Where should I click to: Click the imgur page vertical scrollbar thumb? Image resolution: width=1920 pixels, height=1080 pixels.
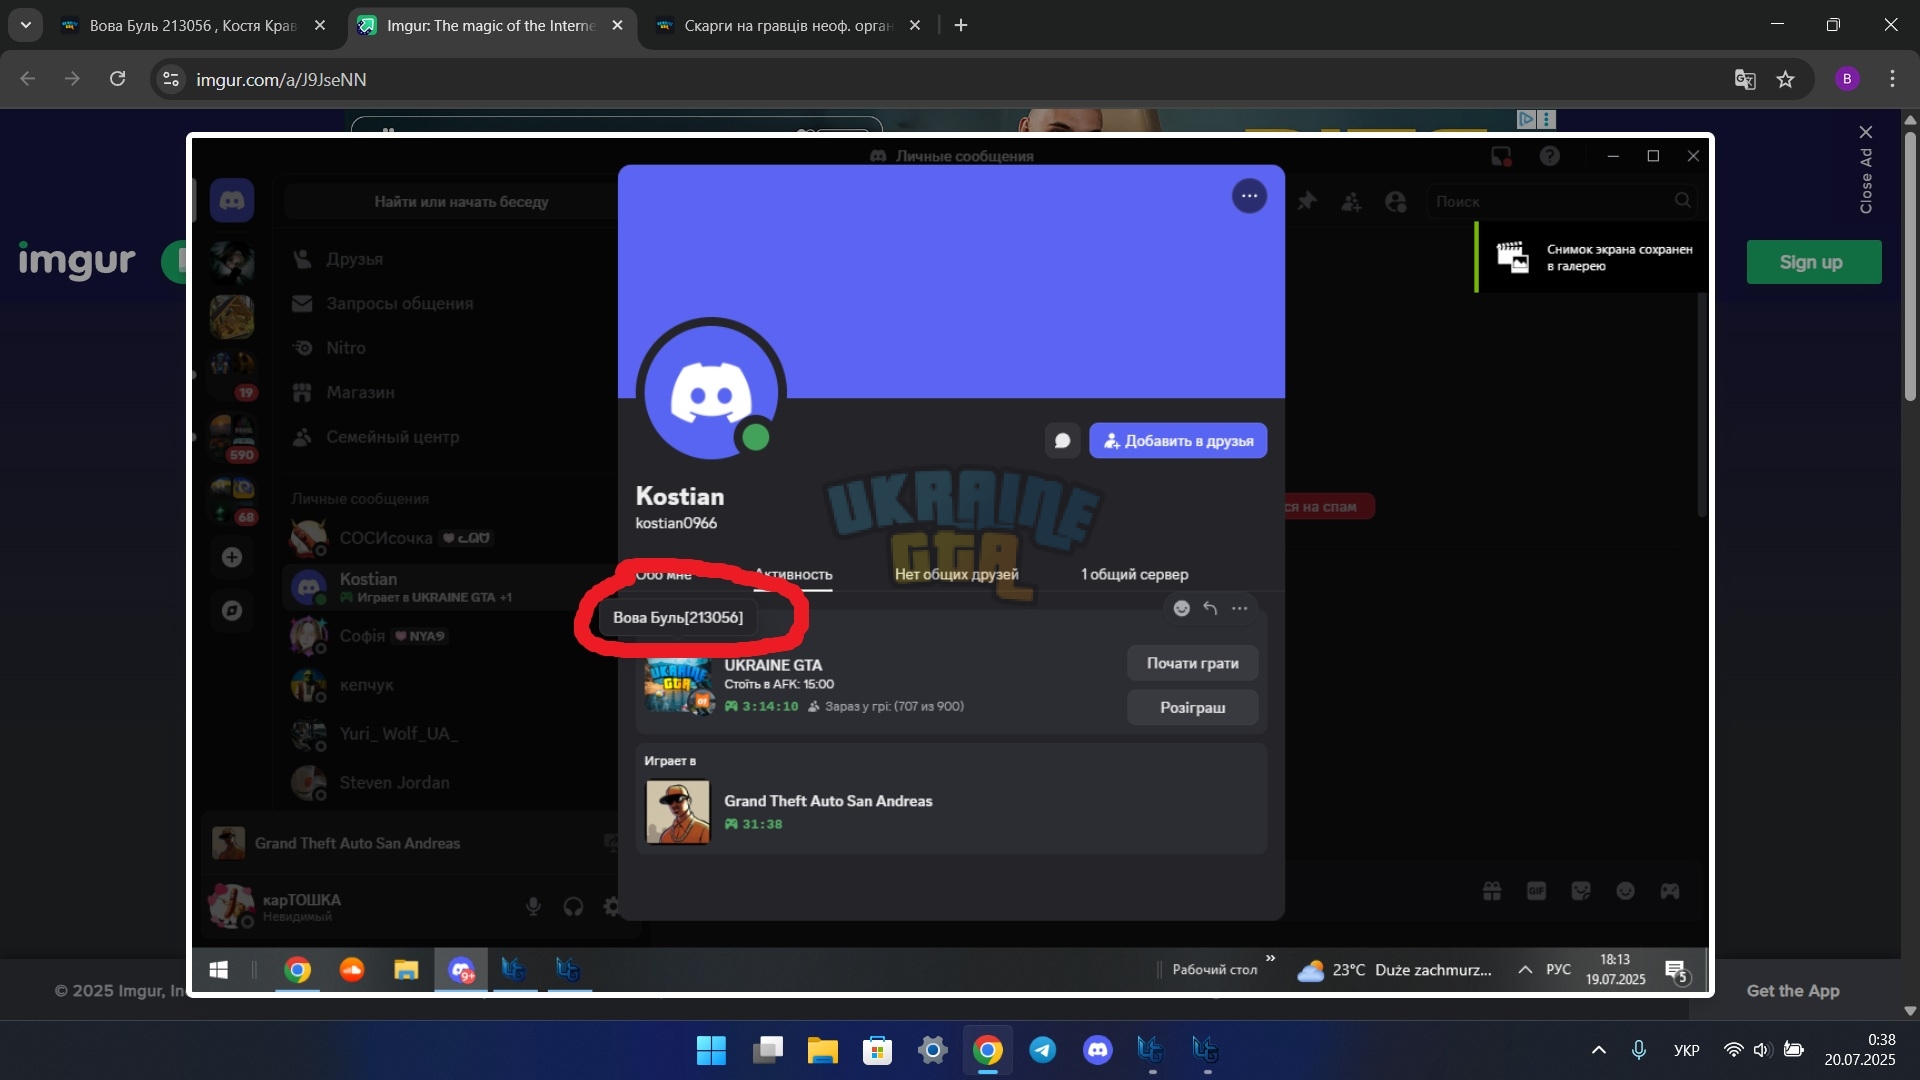click(1910, 265)
